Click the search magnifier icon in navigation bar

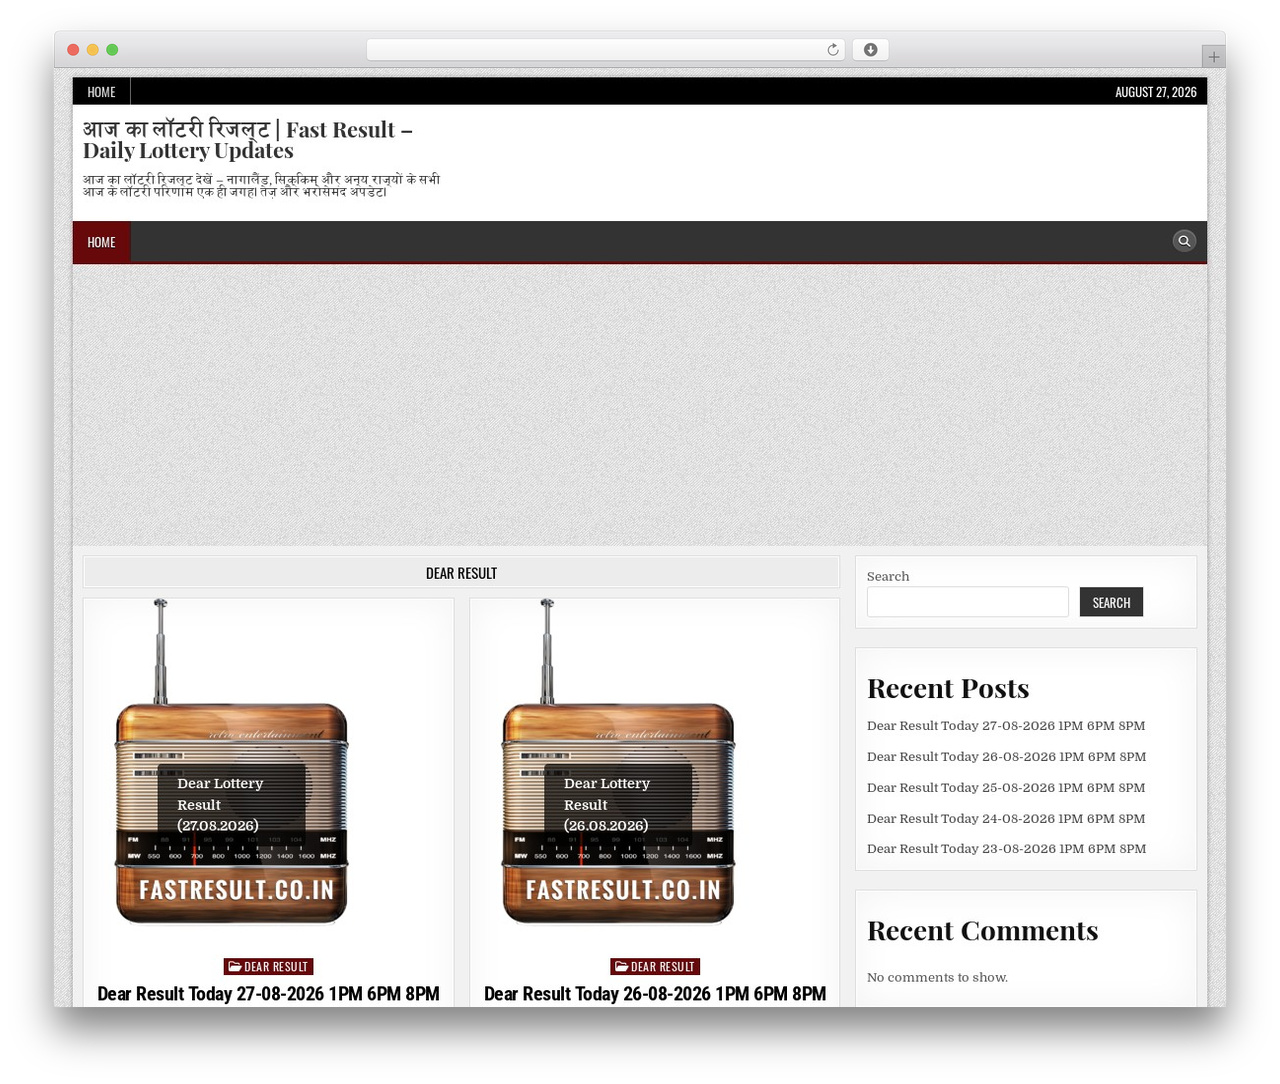[x=1184, y=241]
